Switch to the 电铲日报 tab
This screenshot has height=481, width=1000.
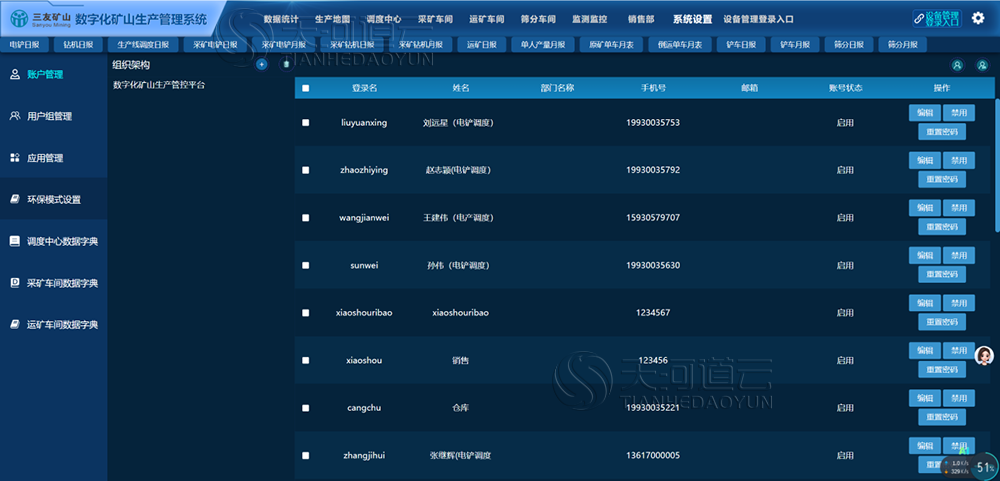click(25, 45)
